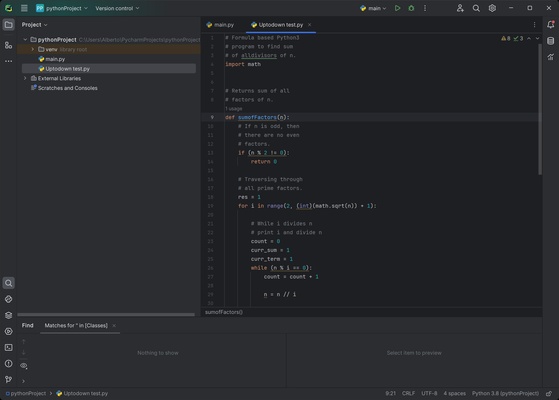Open the pythonProject project dropdown

(x=62, y=8)
